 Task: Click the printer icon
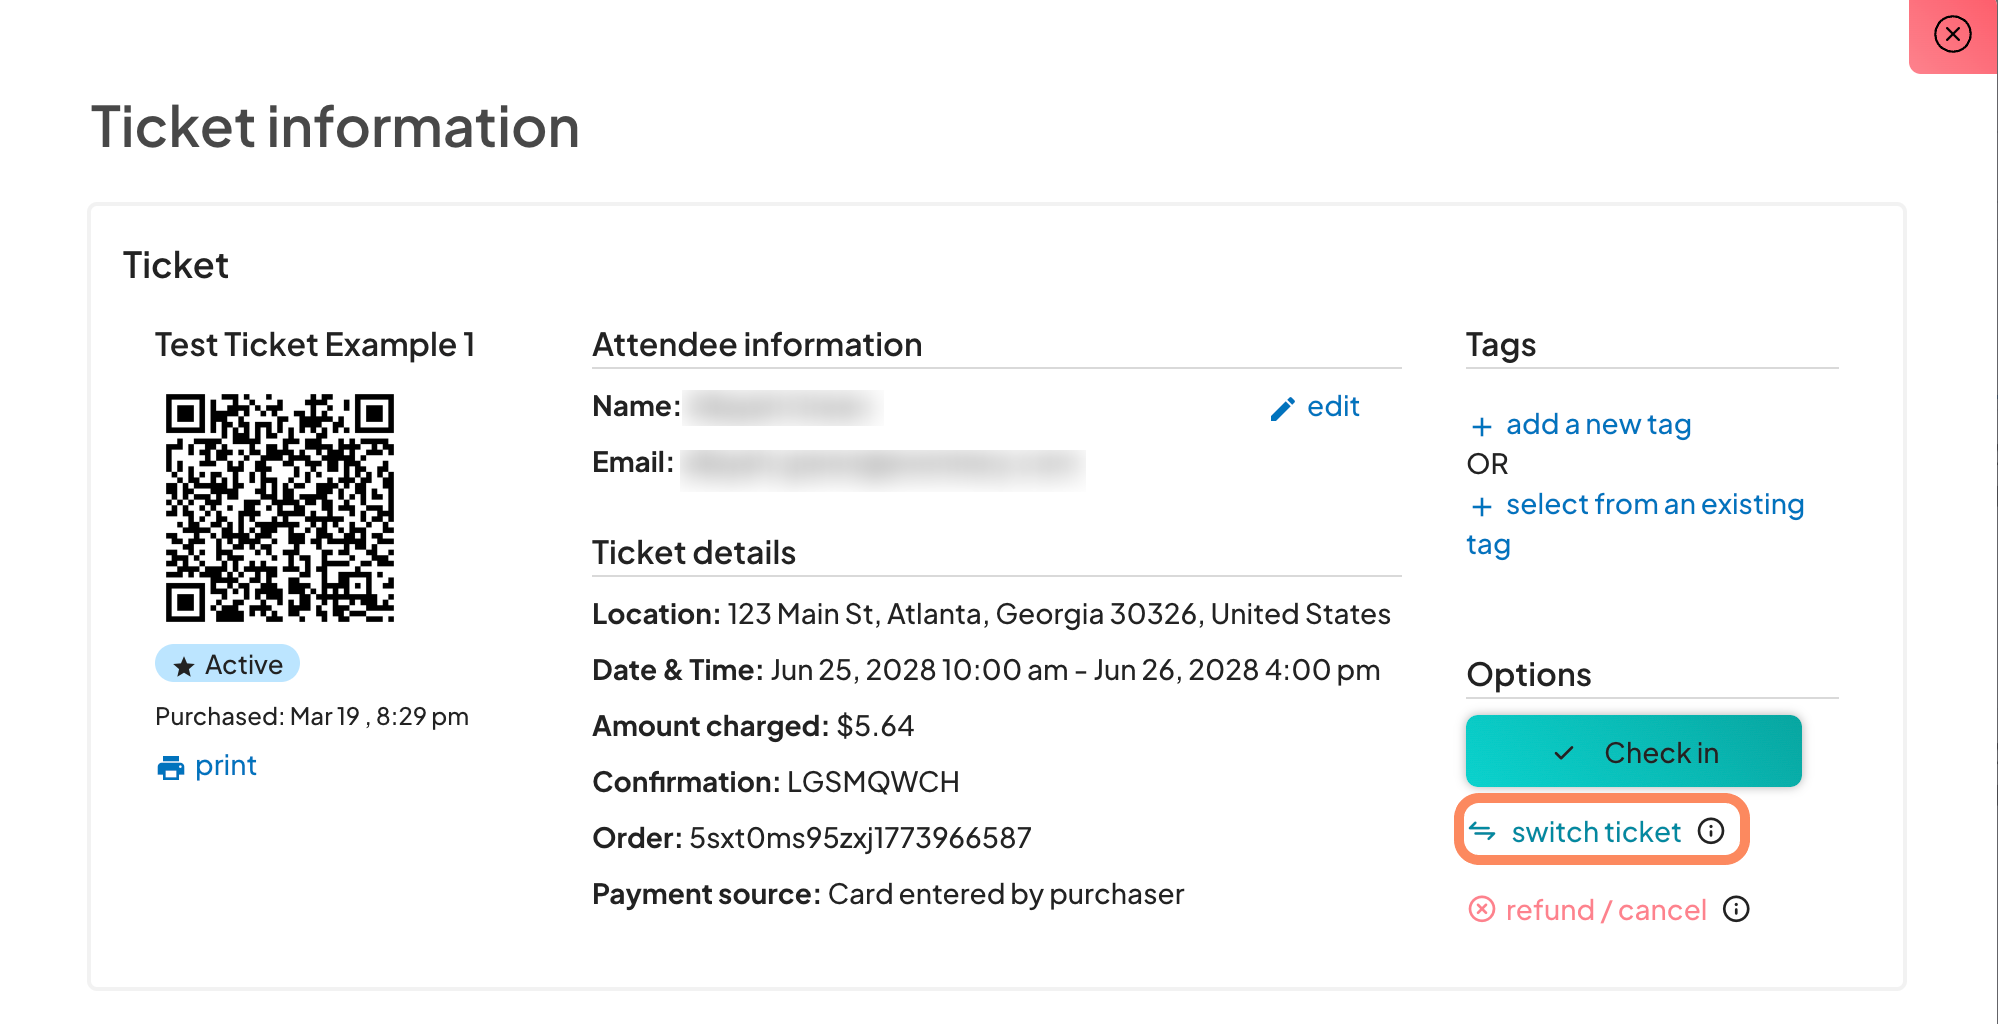[x=171, y=768]
